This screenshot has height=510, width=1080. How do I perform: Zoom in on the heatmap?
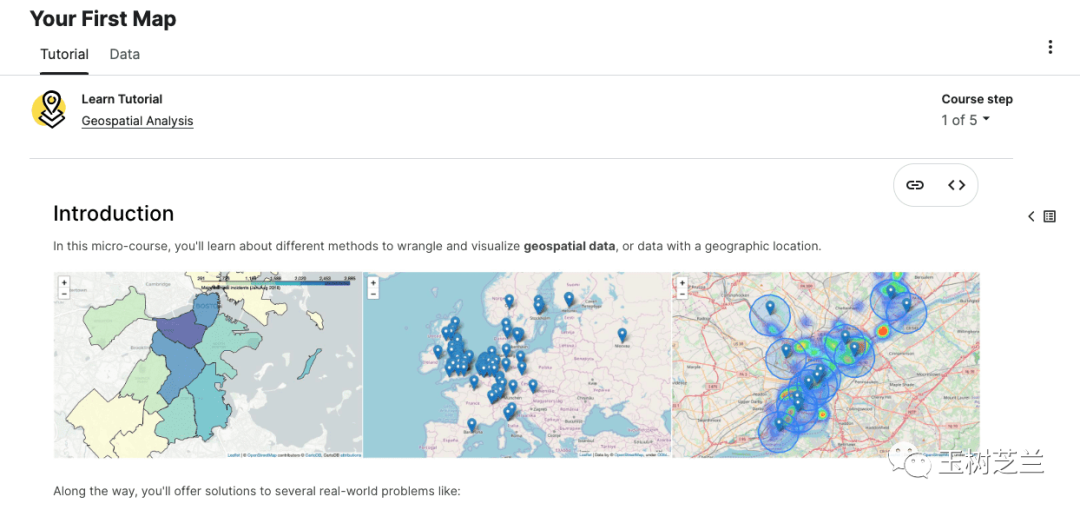point(681,282)
